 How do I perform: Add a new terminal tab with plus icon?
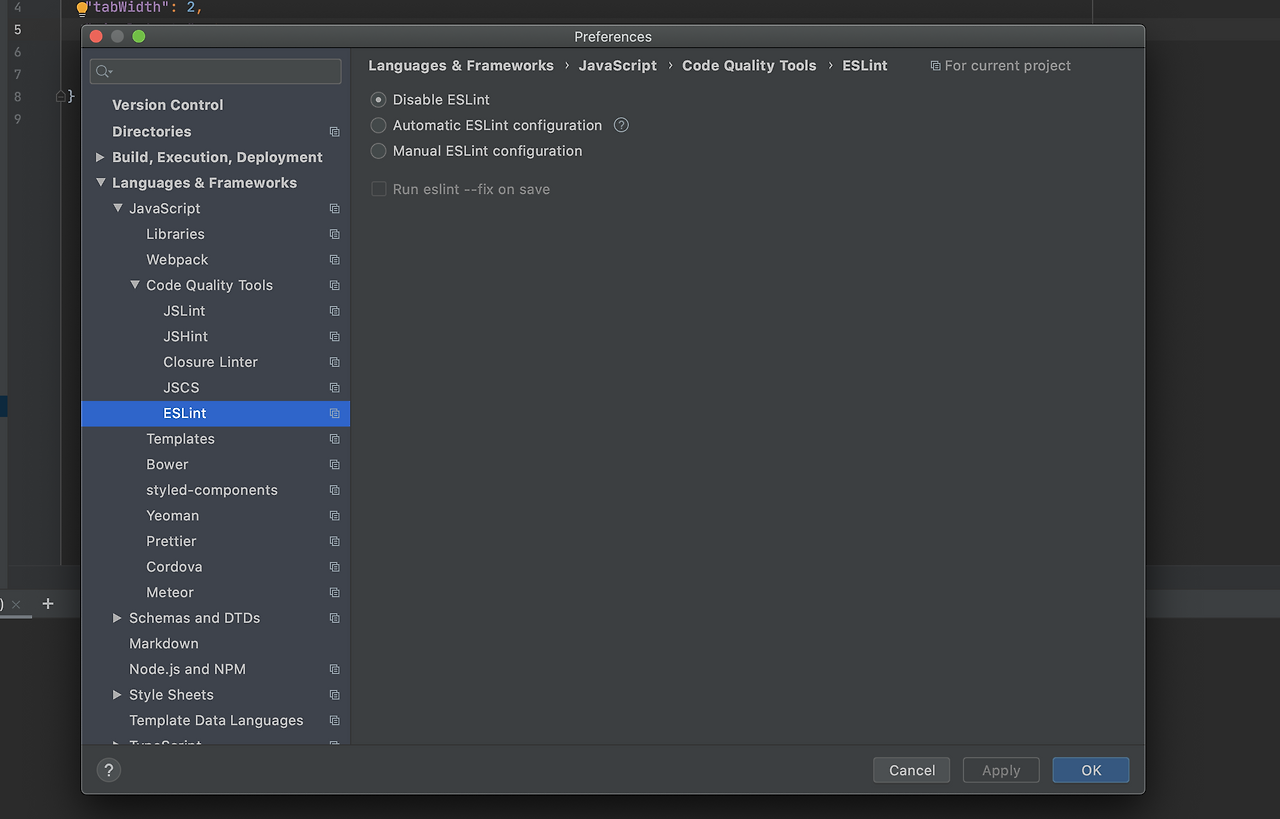click(47, 603)
